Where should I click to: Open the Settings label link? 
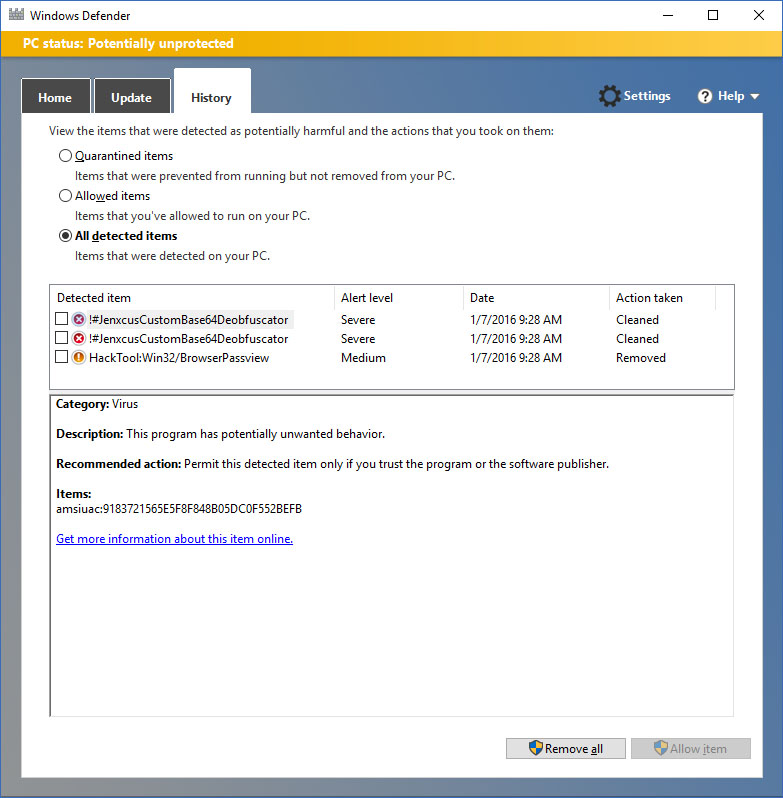click(647, 96)
